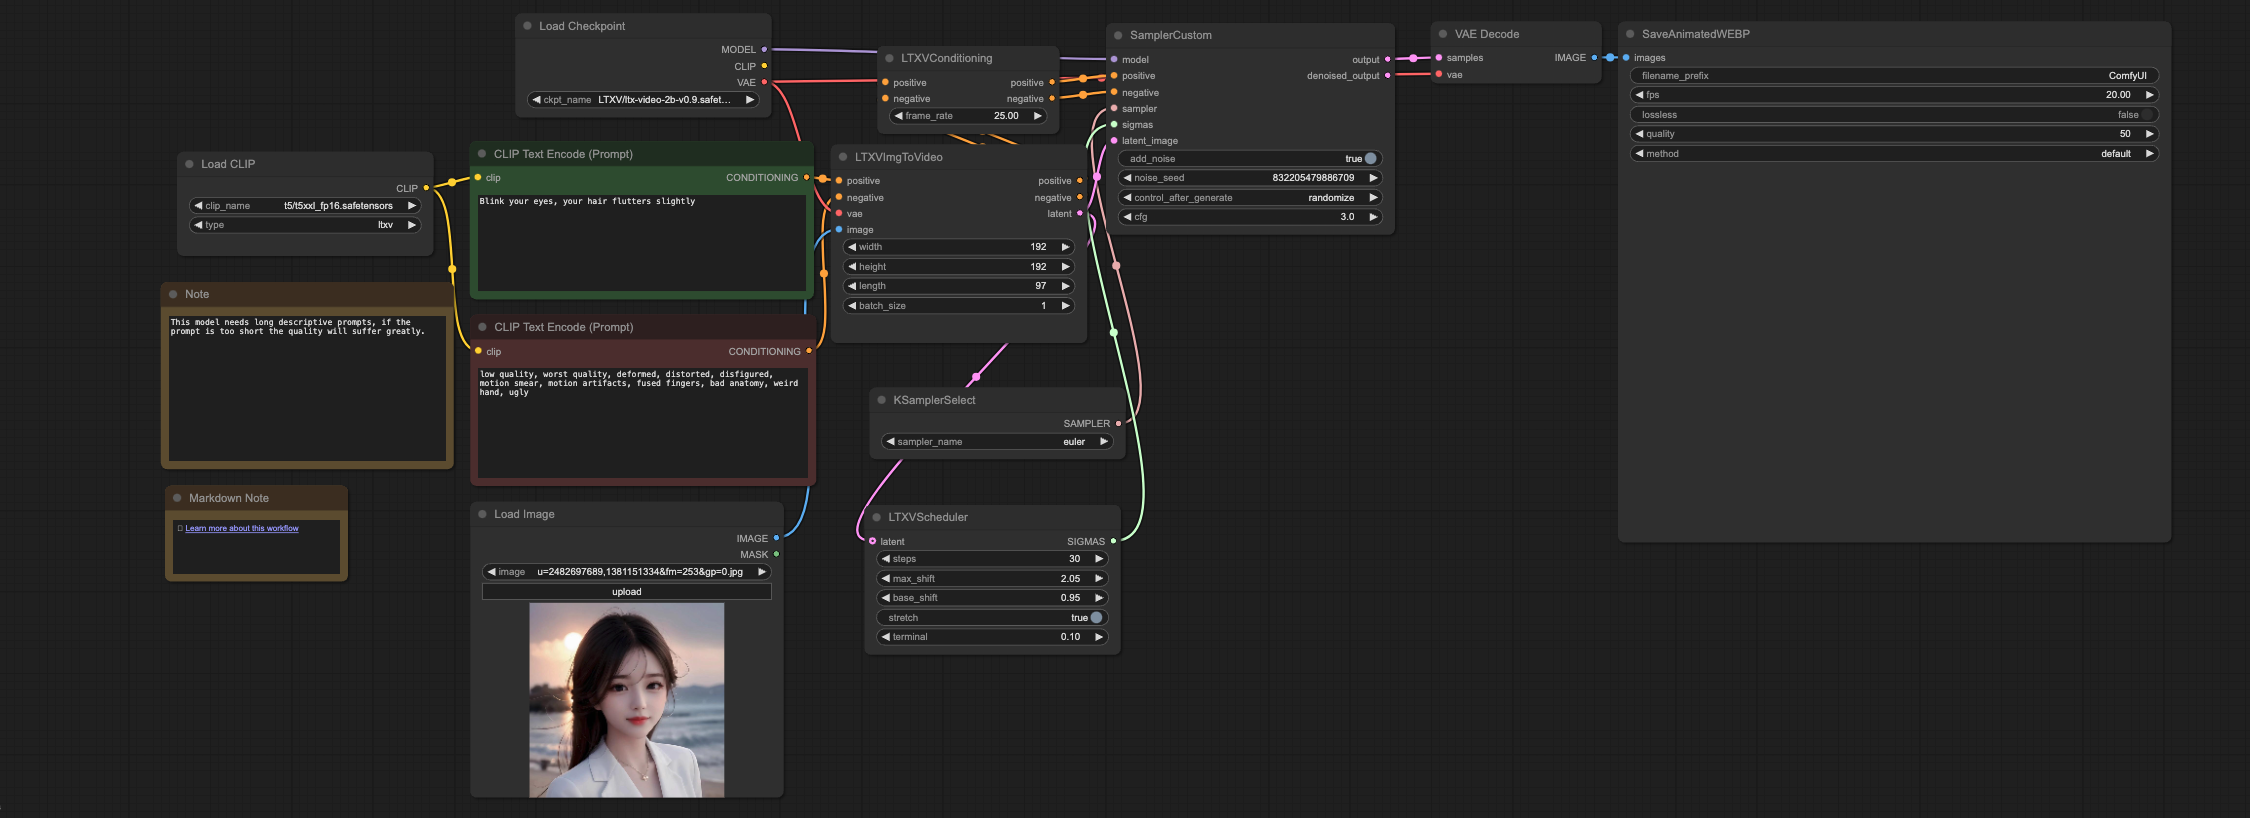Collapse the LTXVScheduler node via its dot
The height and width of the screenshot is (818, 2250).
[877, 517]
